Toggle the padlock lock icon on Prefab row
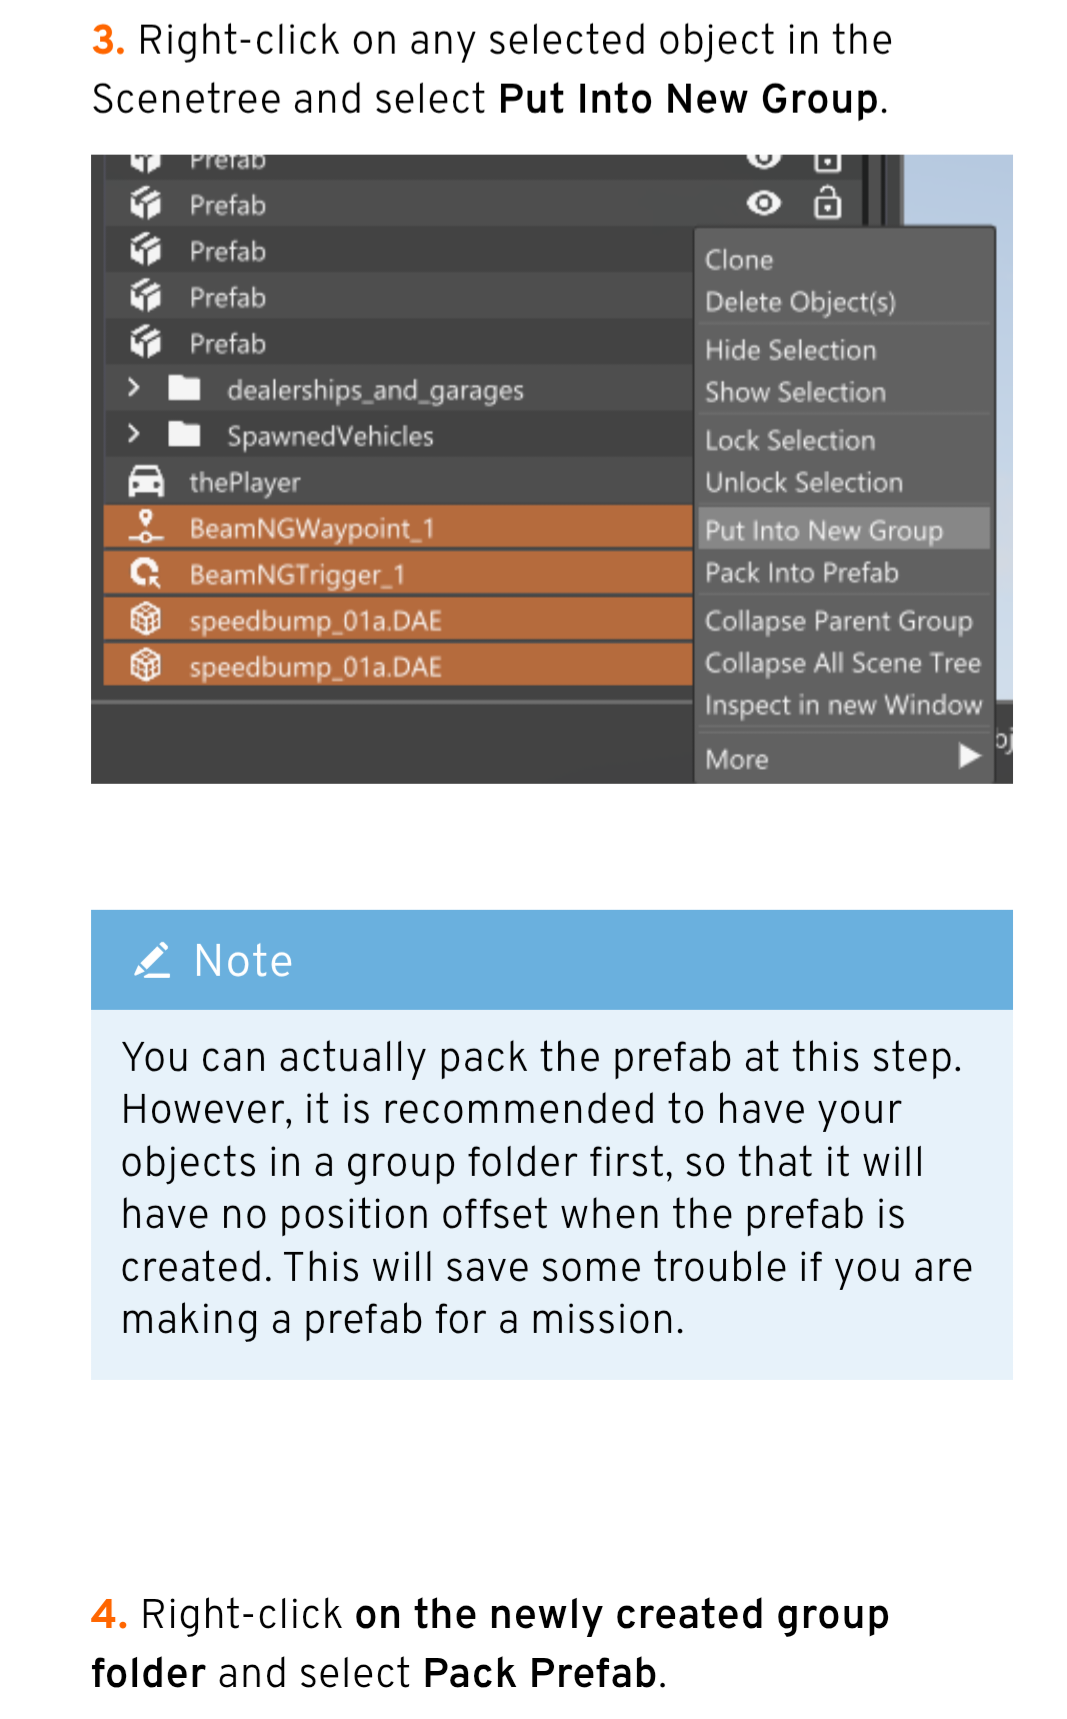This screenshot has height=1719, width=1067. click(827, 203)
